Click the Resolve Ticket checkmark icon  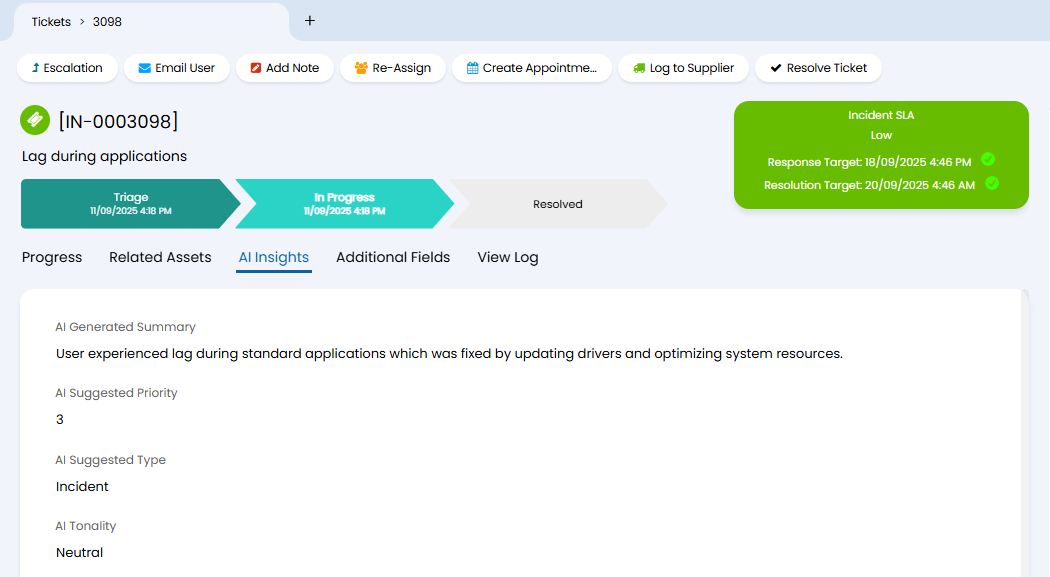point(776,68)
